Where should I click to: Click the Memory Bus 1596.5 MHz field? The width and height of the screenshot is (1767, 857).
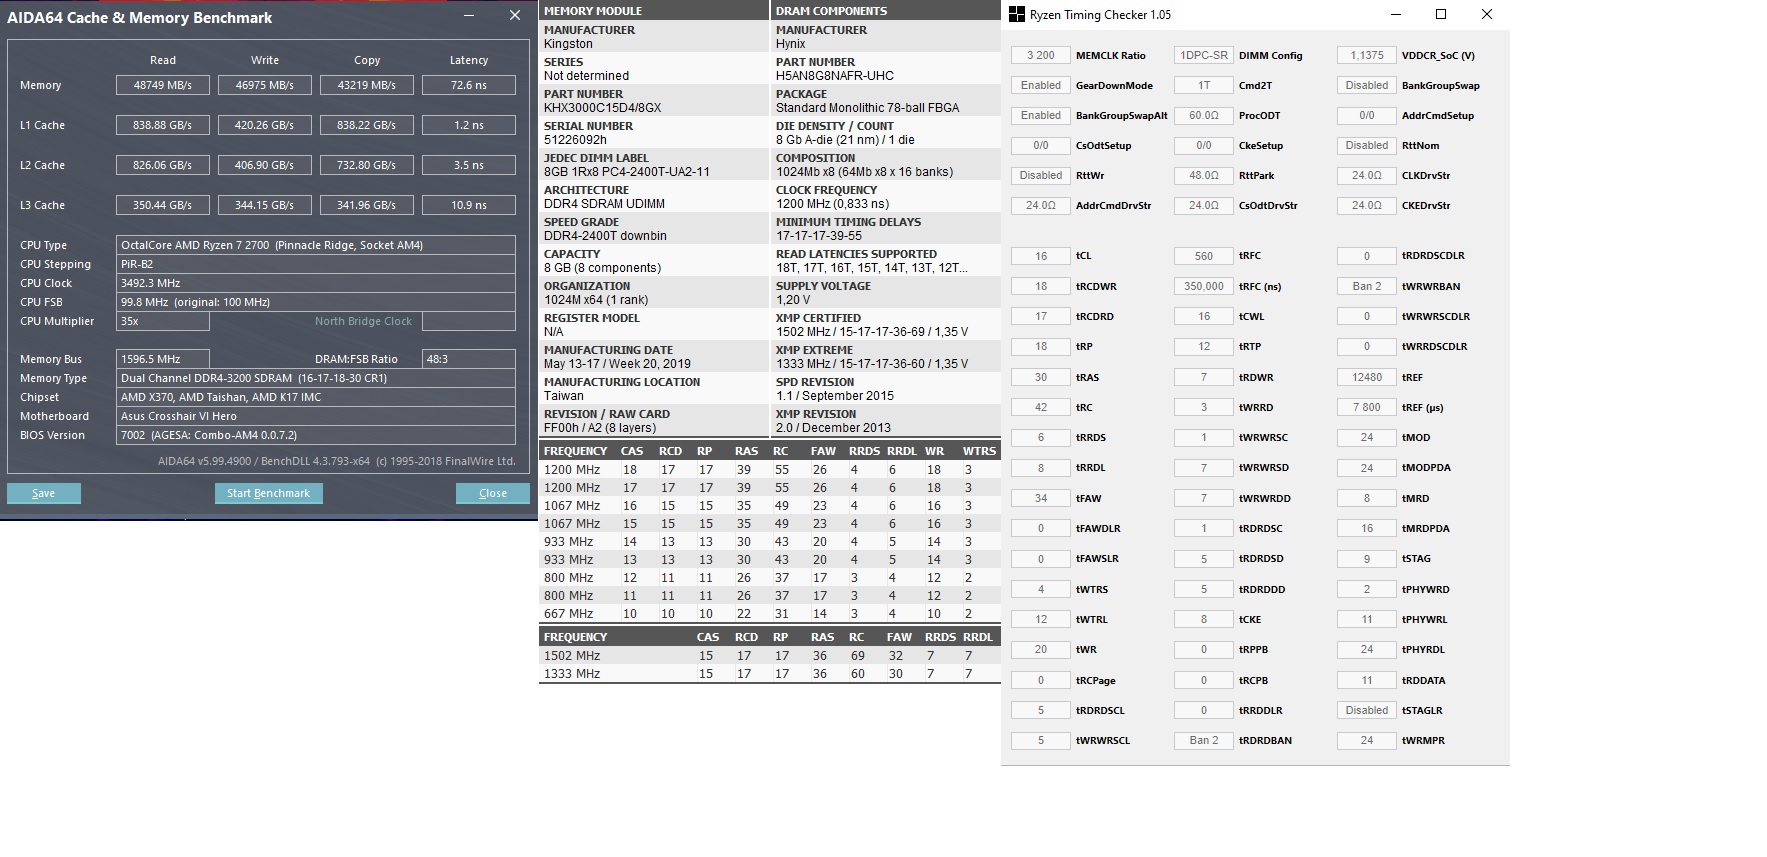[x=163, y=359]
